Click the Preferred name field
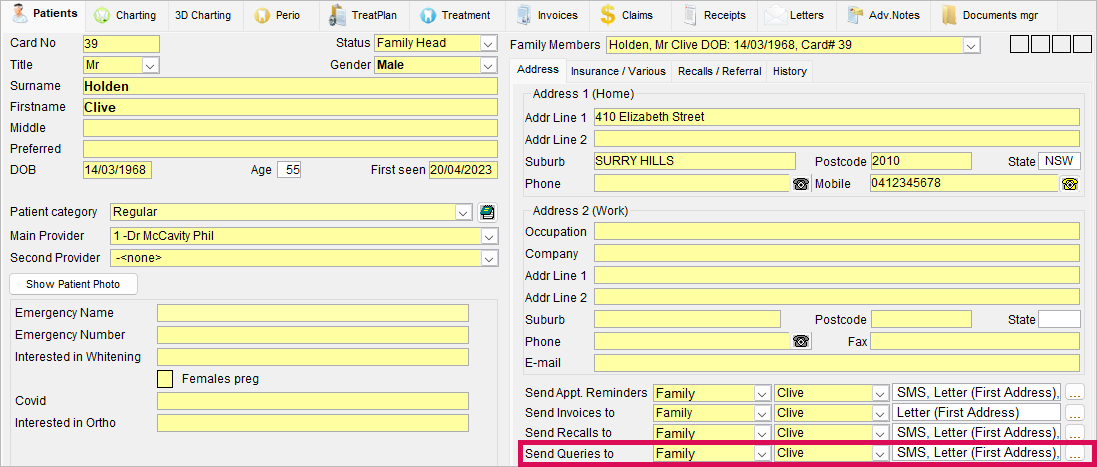This screenshot has width=1097, height=467. pos(290,149)
